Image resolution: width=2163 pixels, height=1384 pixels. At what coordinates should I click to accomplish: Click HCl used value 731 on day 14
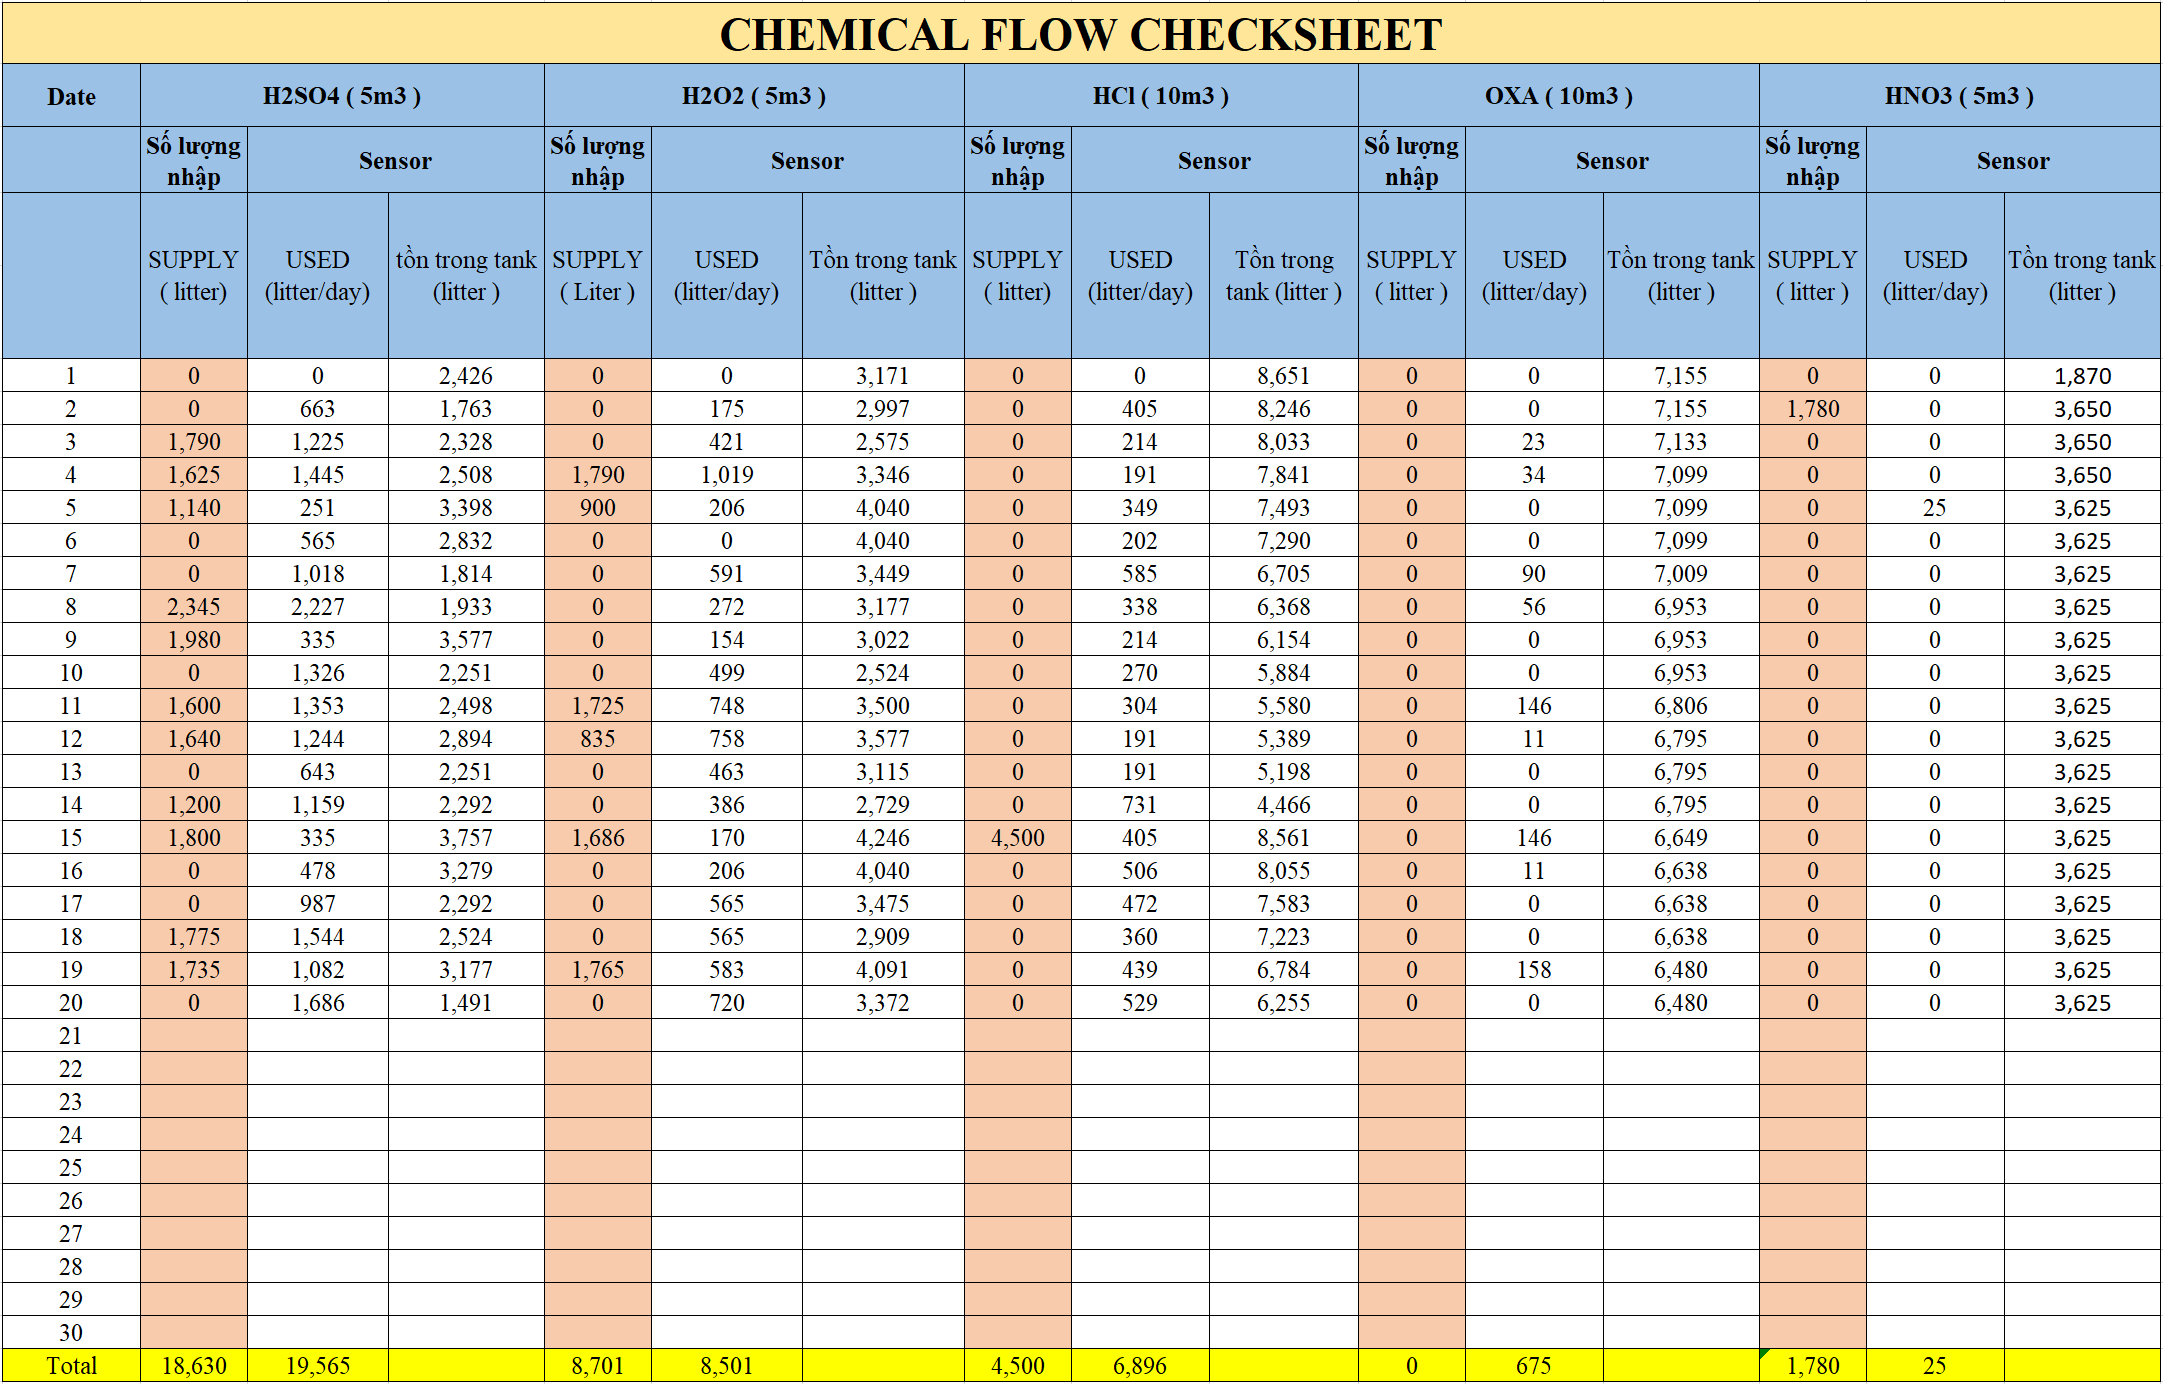pos(1140,805)
